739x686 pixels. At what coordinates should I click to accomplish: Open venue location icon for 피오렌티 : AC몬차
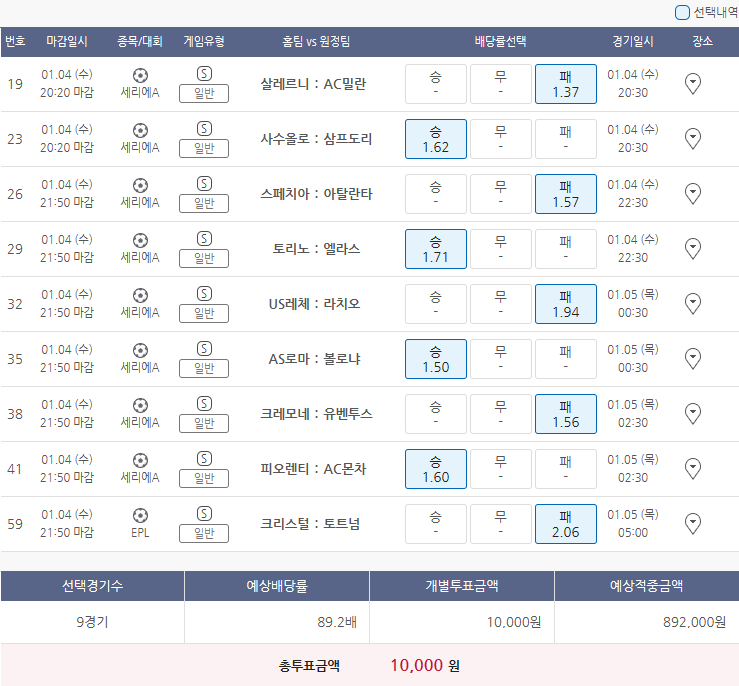(692, 469)
